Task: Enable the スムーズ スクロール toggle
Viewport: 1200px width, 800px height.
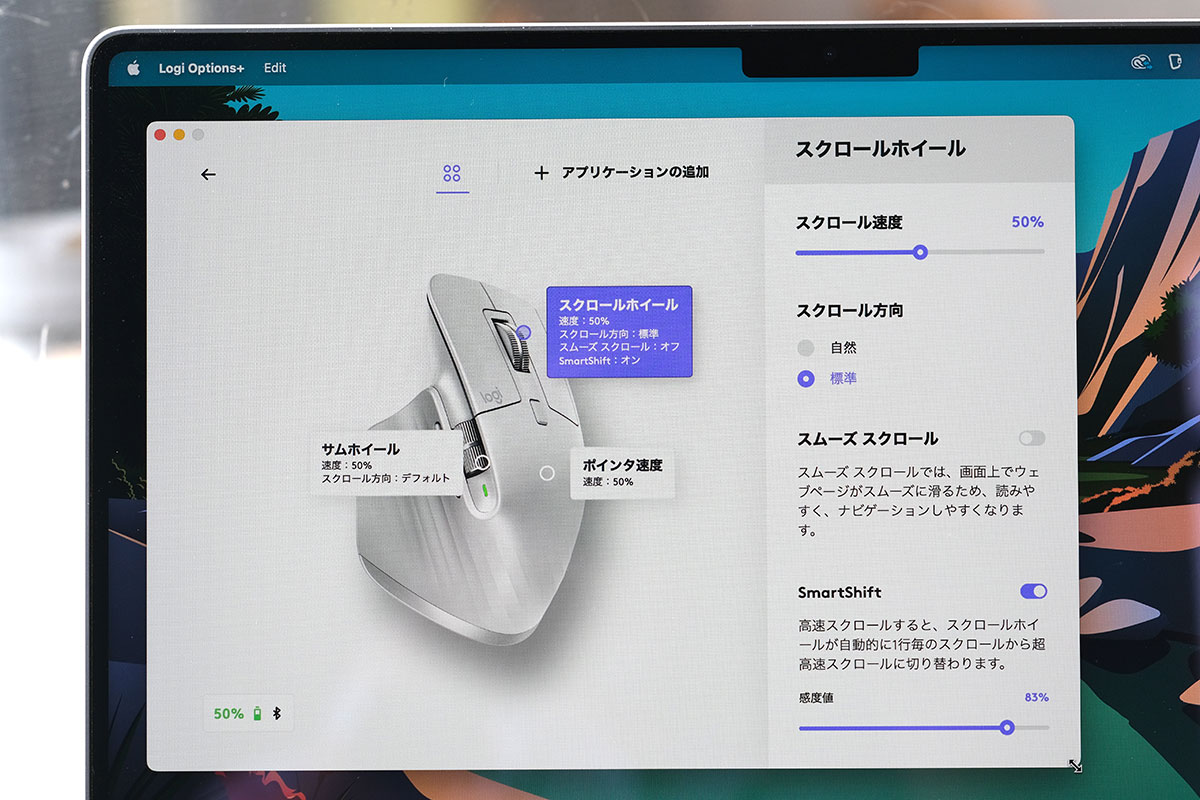Action: click(x=1032, y=438)
